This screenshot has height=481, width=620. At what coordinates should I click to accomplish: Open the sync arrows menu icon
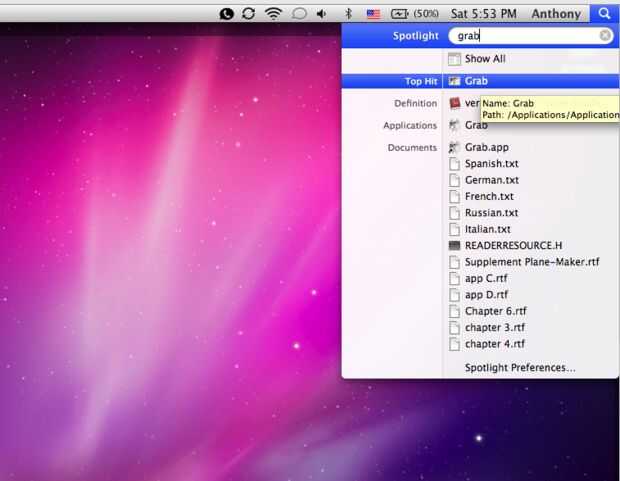pos(248,13)
